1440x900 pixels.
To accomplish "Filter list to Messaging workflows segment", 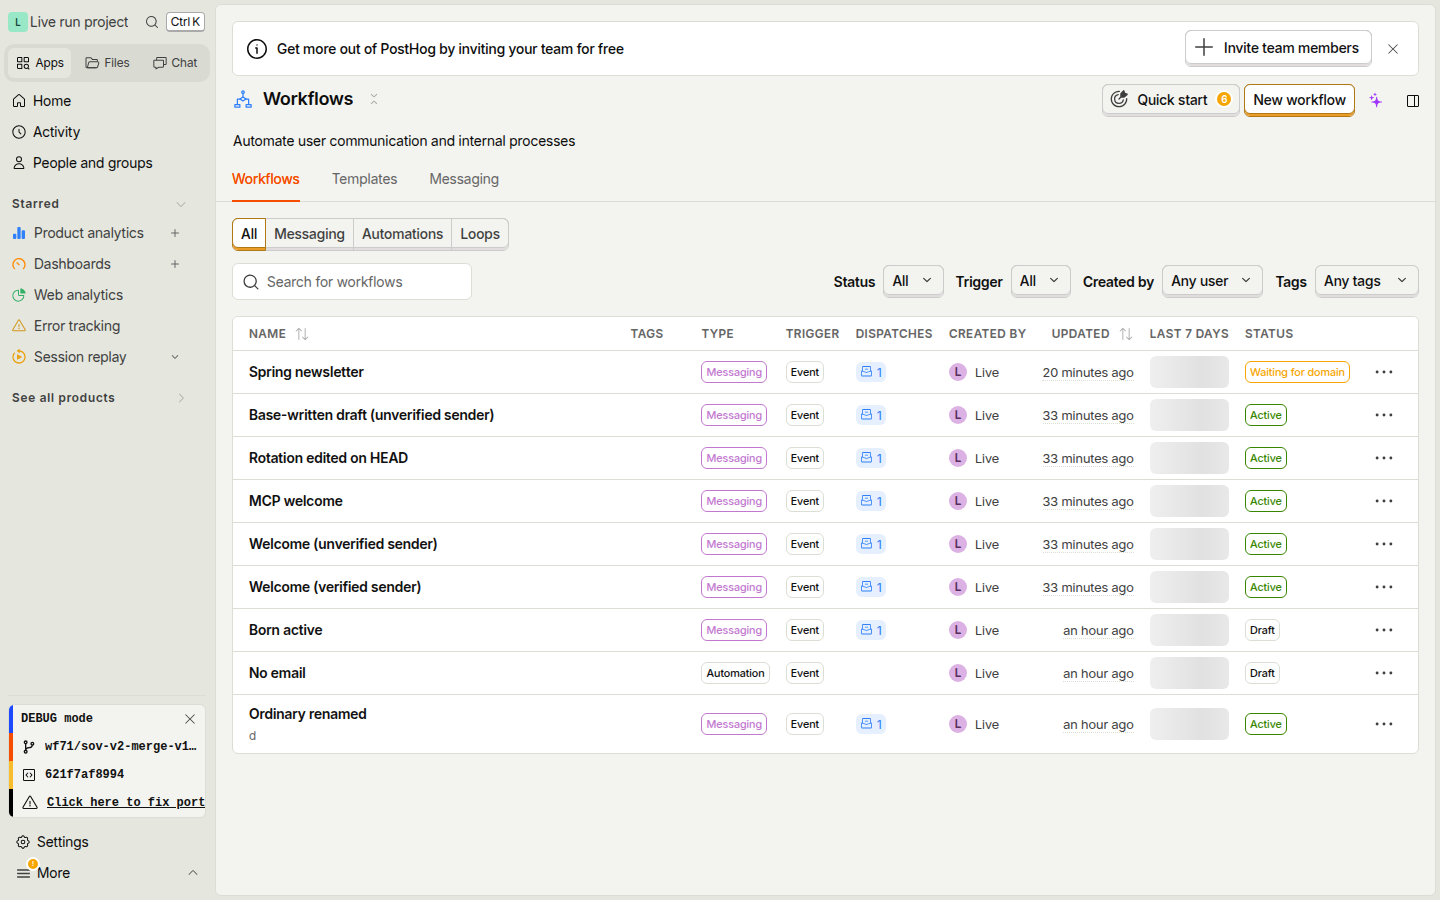I will point(309,234).
